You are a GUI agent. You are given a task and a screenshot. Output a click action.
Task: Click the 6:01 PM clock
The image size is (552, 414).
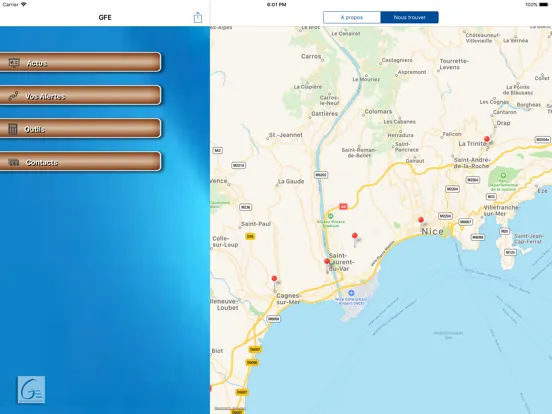(x=276, y=5)
